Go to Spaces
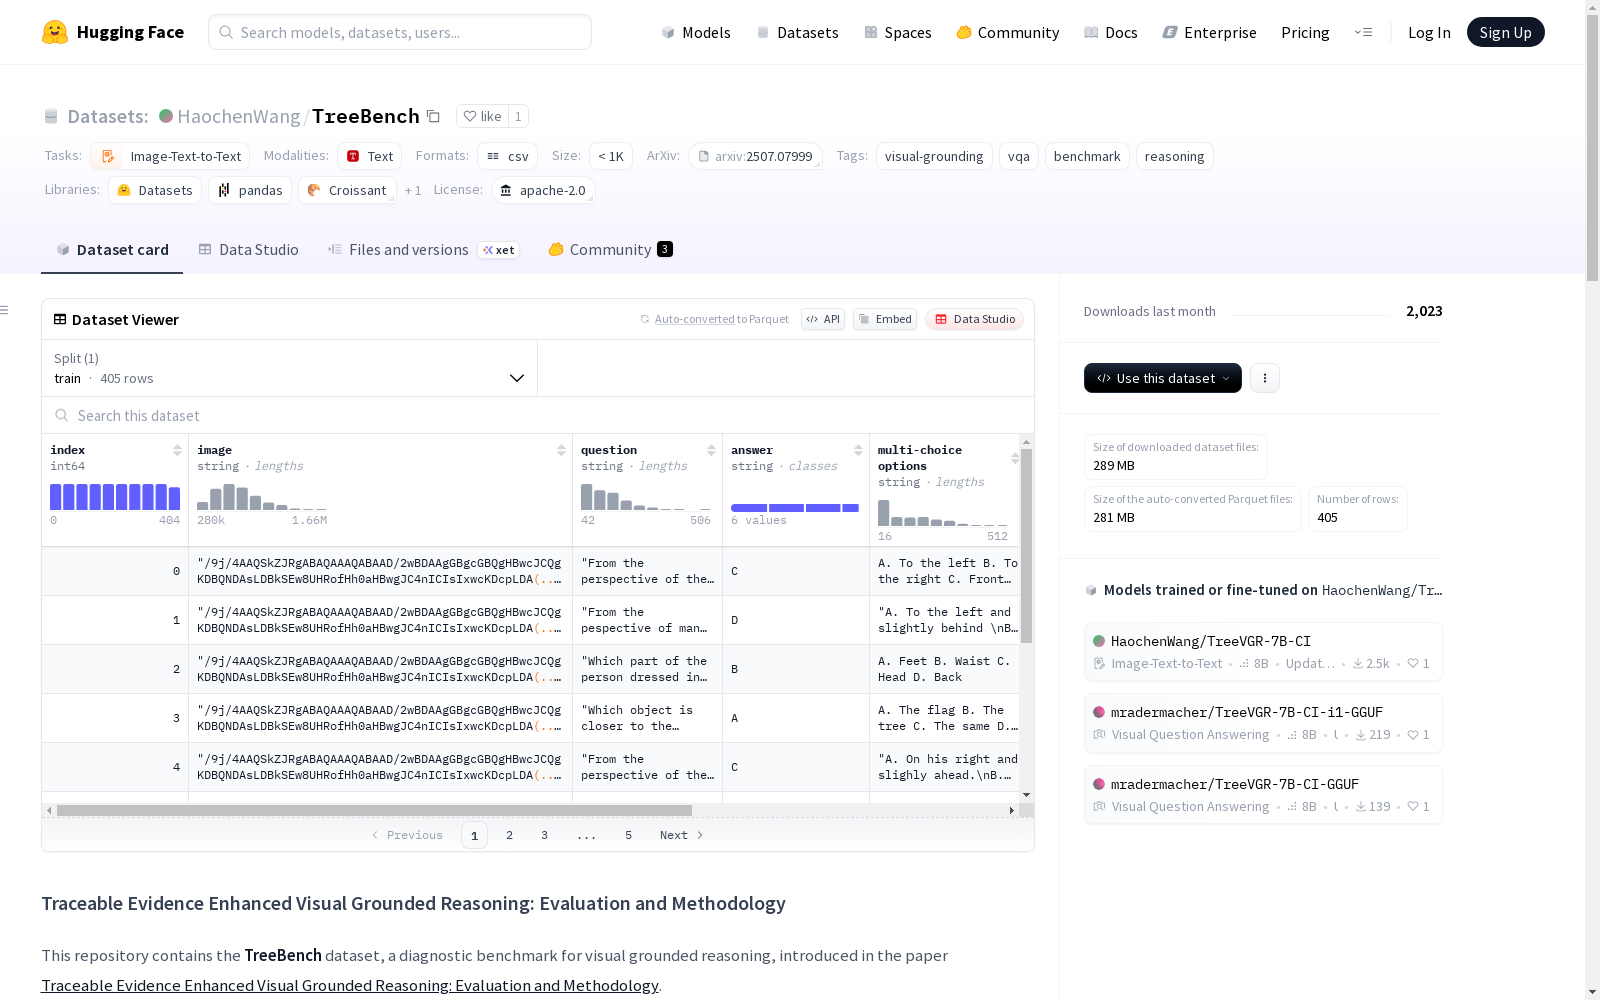 898,32
